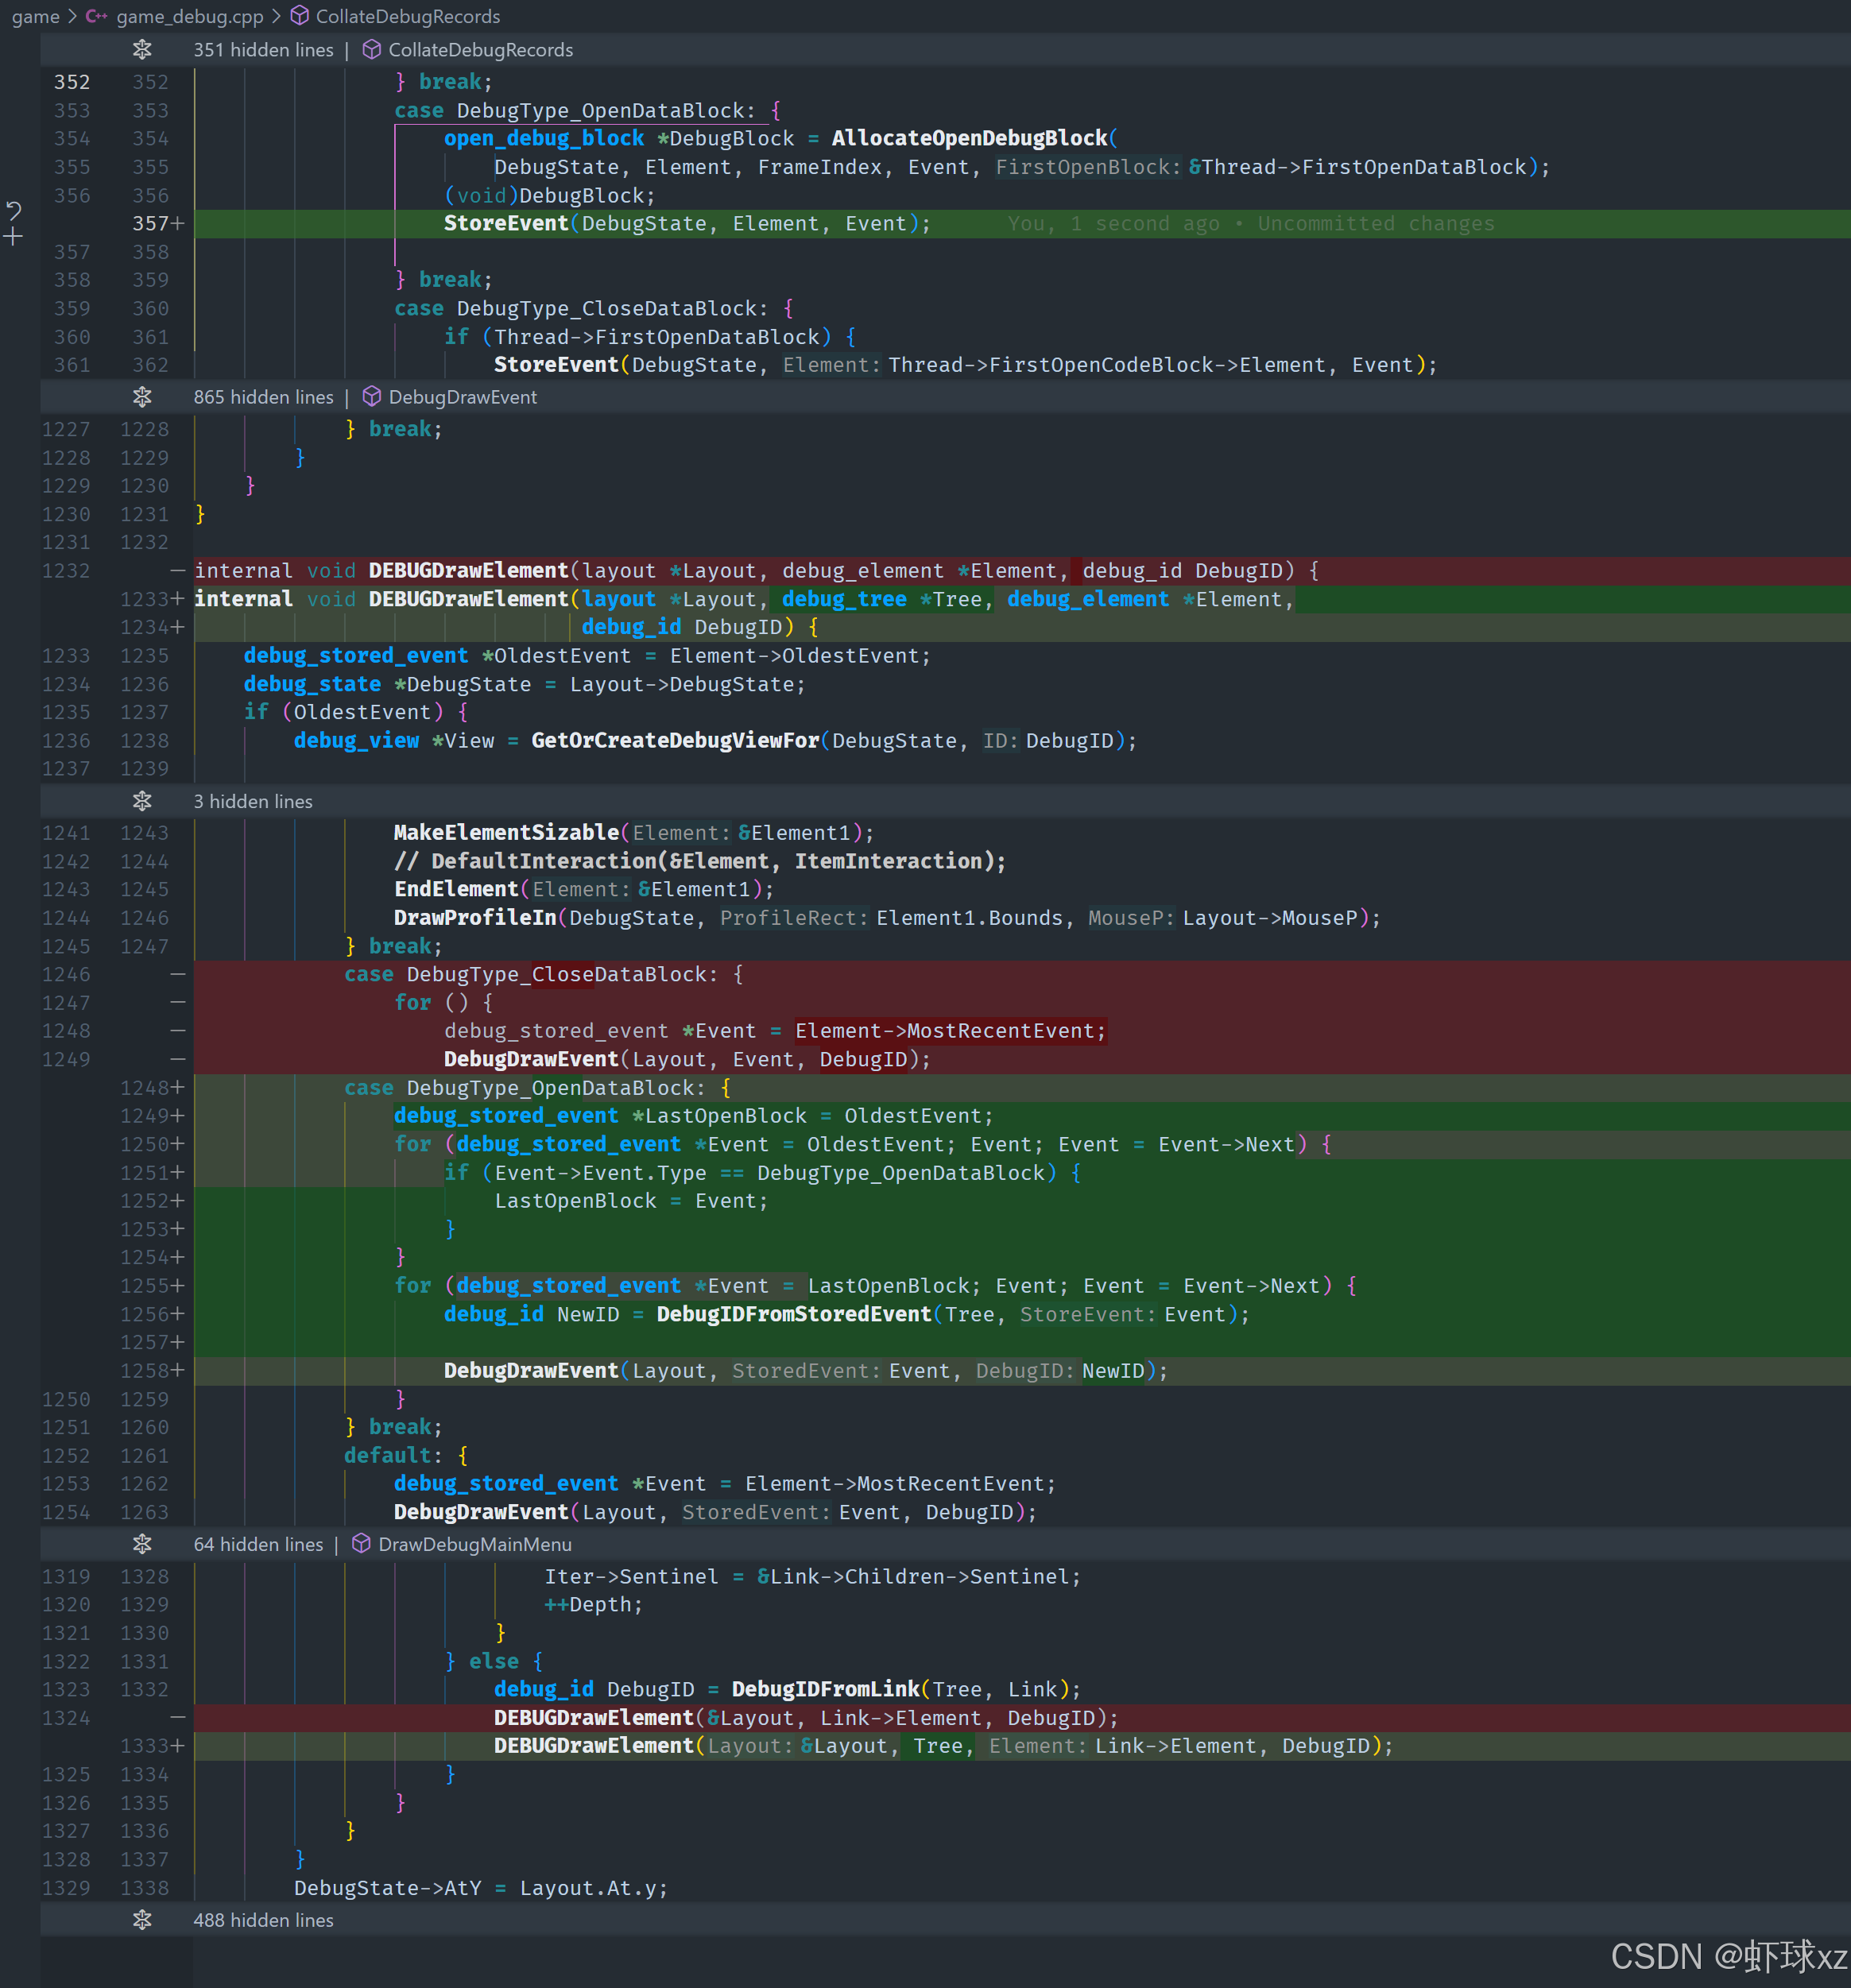
Task: Click unfold icon beside 865 hidden lines
Action: pyautogui.click(x=142, y=397)
